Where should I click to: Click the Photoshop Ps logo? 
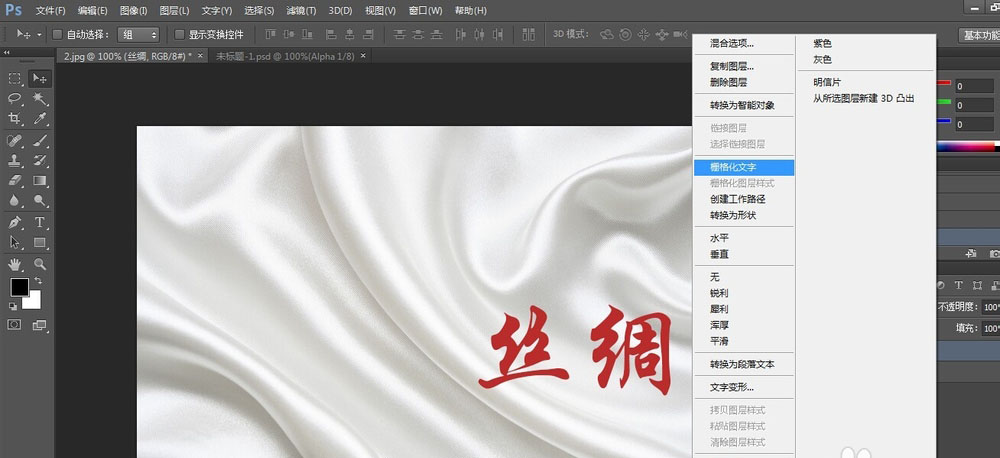coord(14,10)
